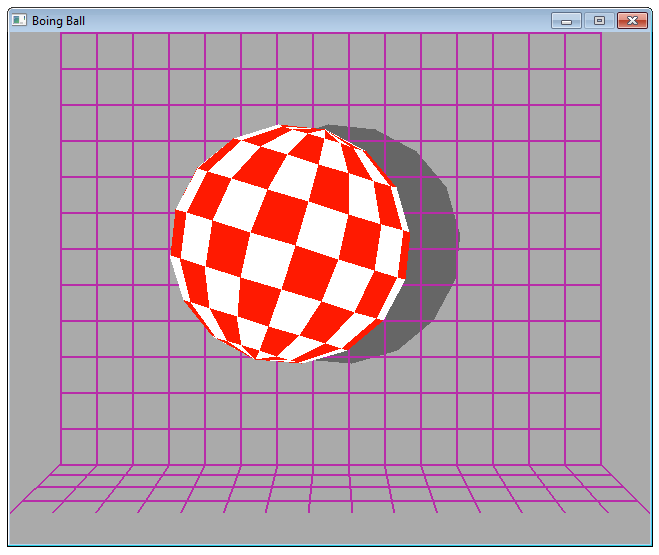Click the left edge of the checkered ball
Viewport: 659px width, 555px height.
174,244
